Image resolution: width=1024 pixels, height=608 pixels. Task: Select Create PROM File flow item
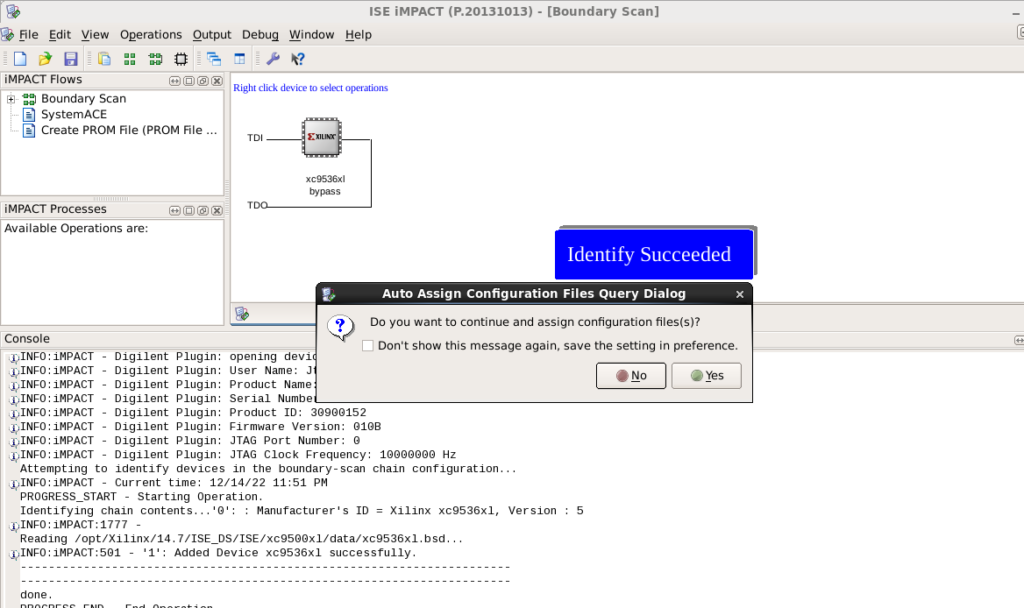(x=128, y=130)
